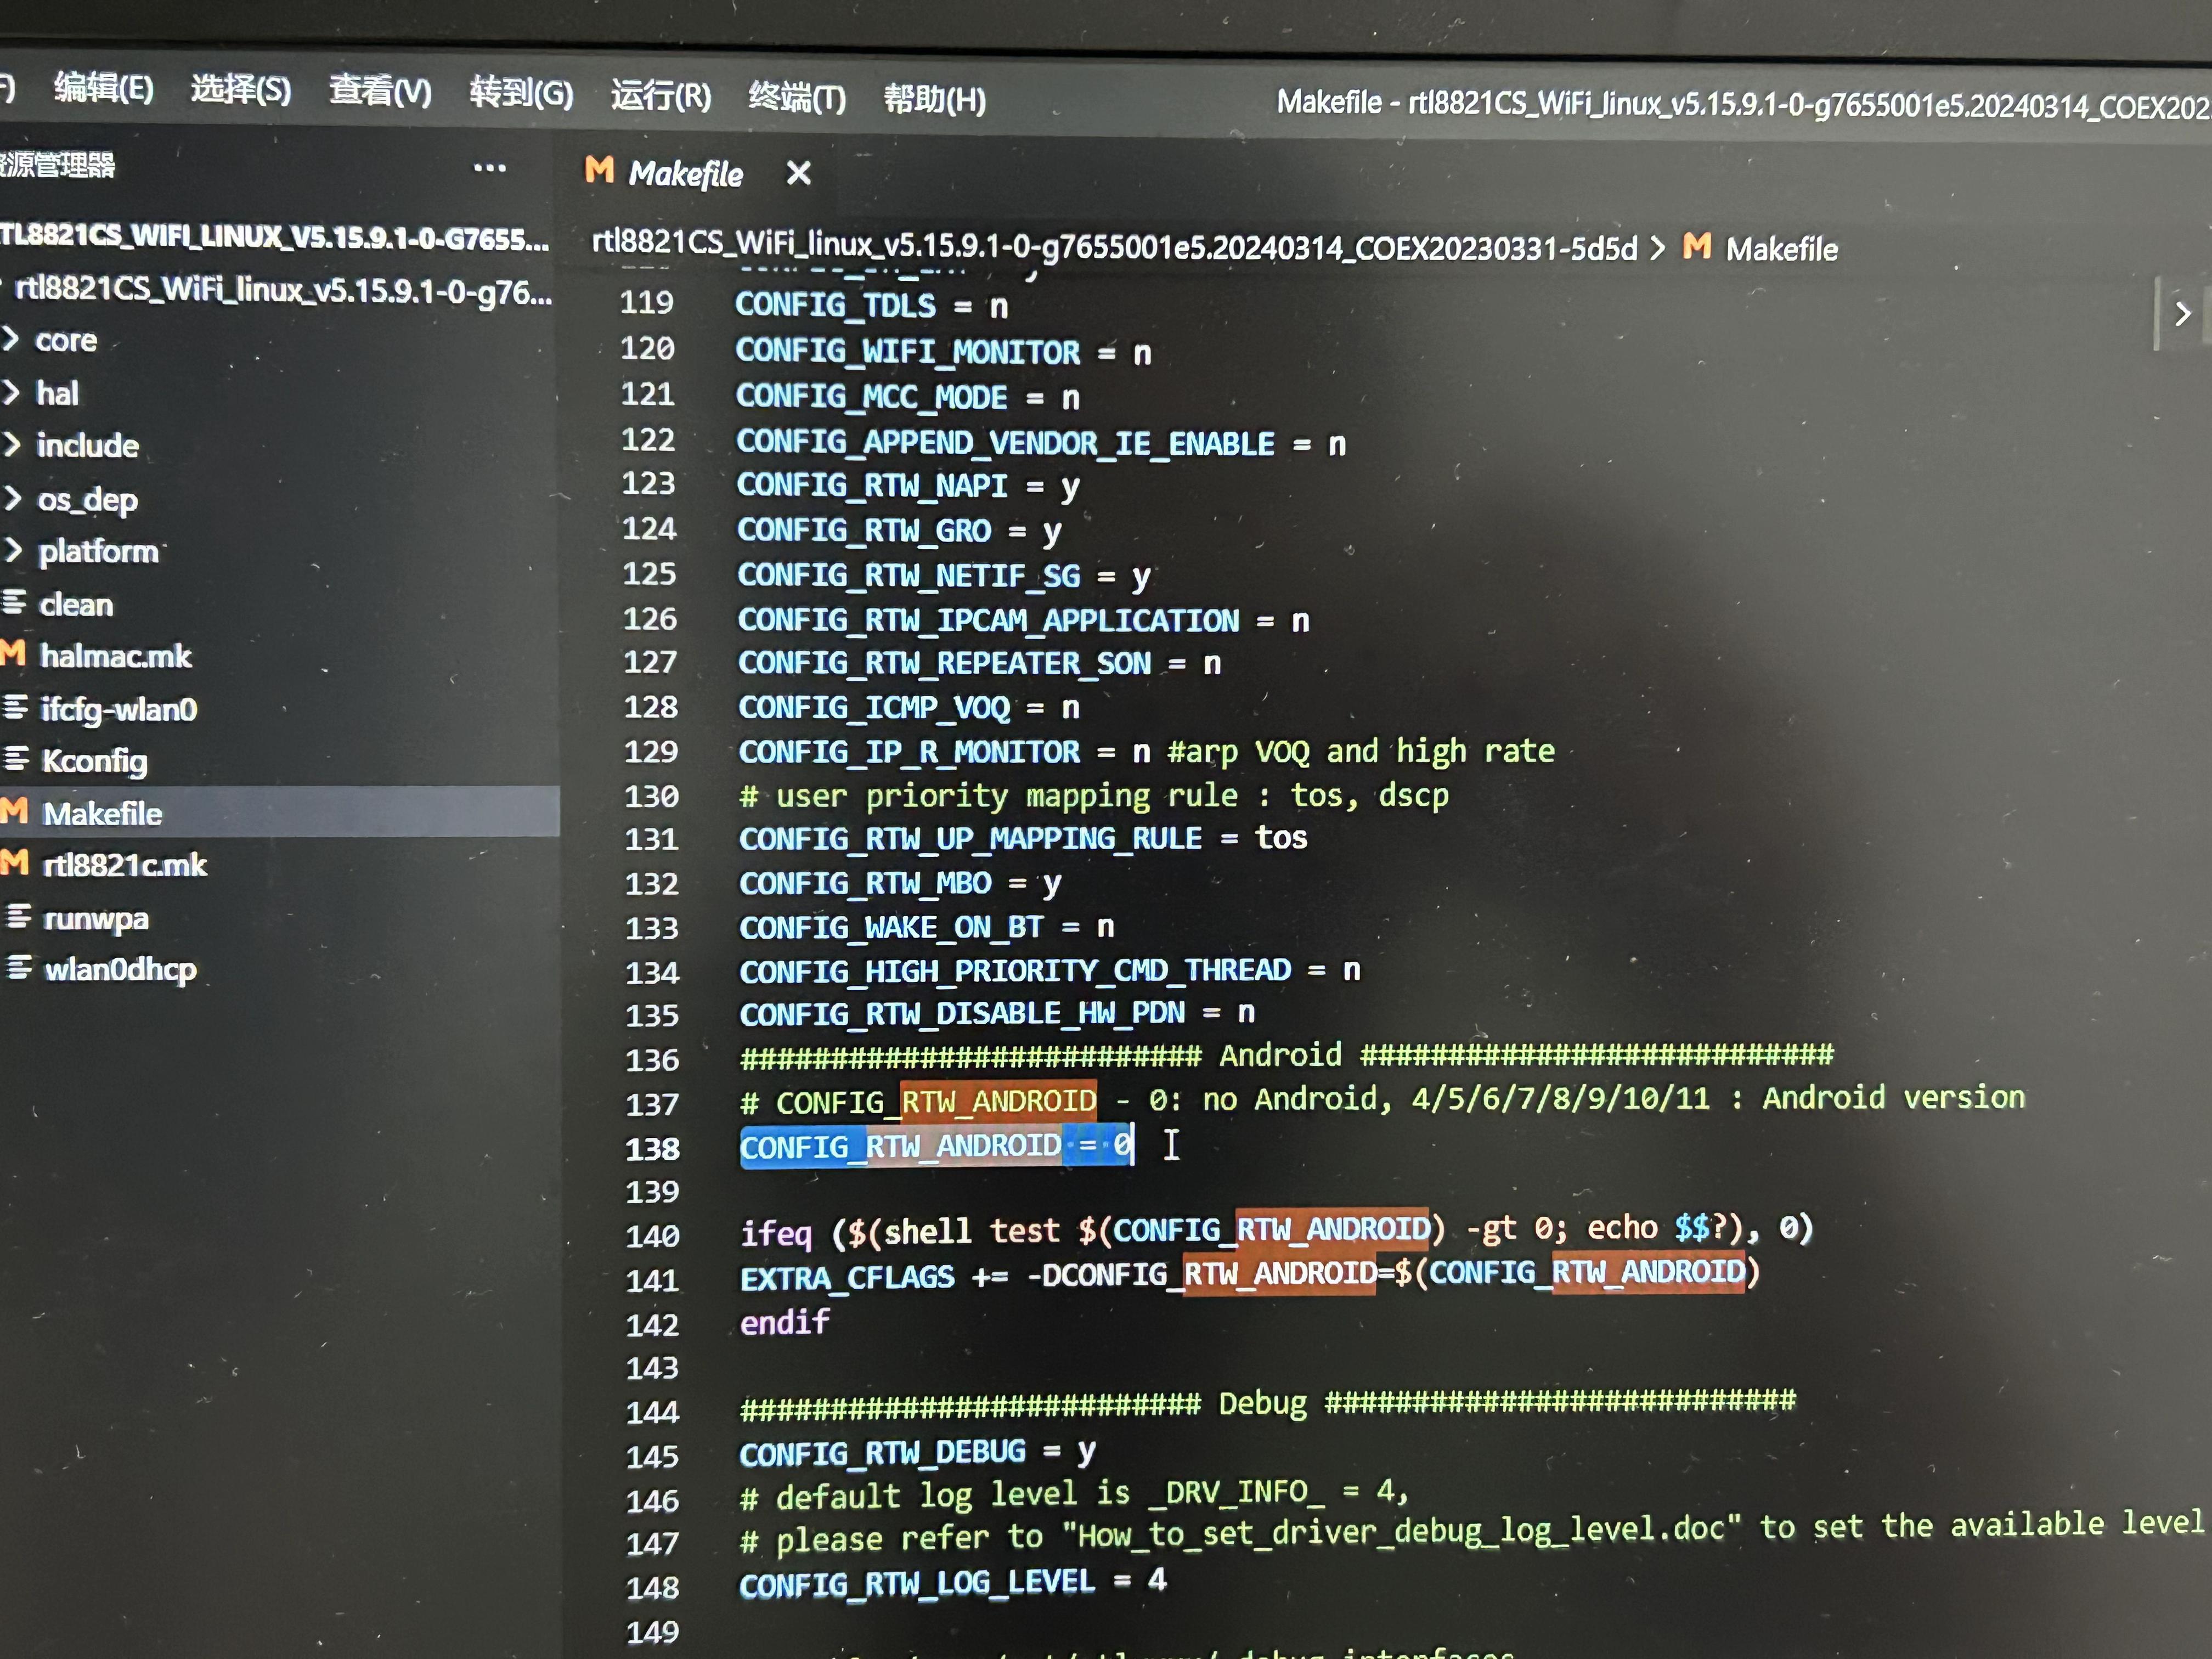Click breadcrumb Makefile M icon
Image resolution: width=2212 pixels, height=1659 pixels.
[1696, 247]
